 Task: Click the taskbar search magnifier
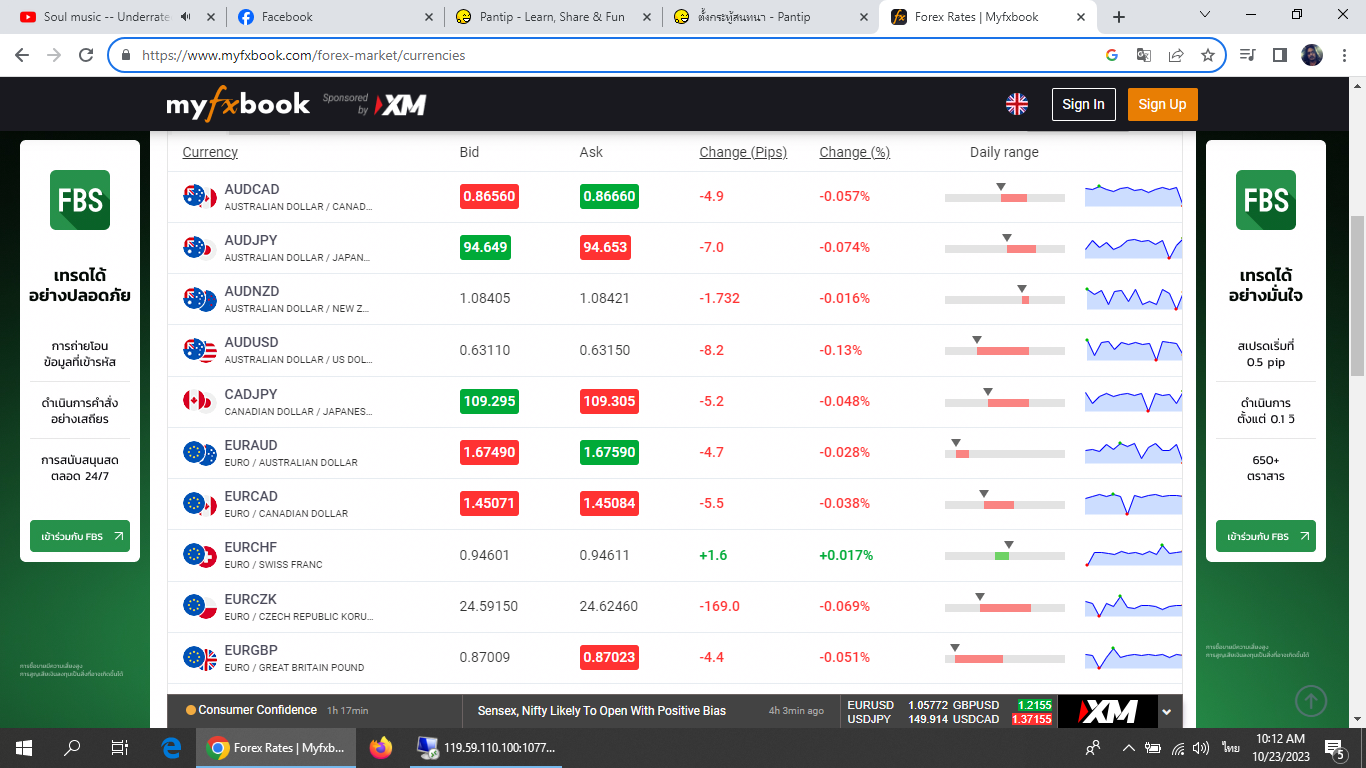(x=72, y=747)
